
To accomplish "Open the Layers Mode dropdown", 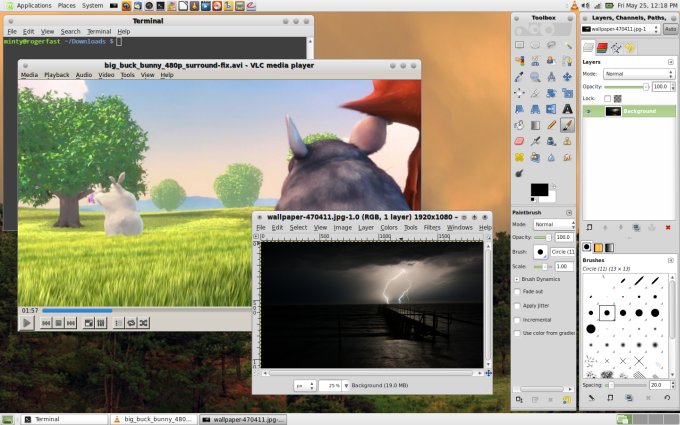I will click(x=639, y=74).
